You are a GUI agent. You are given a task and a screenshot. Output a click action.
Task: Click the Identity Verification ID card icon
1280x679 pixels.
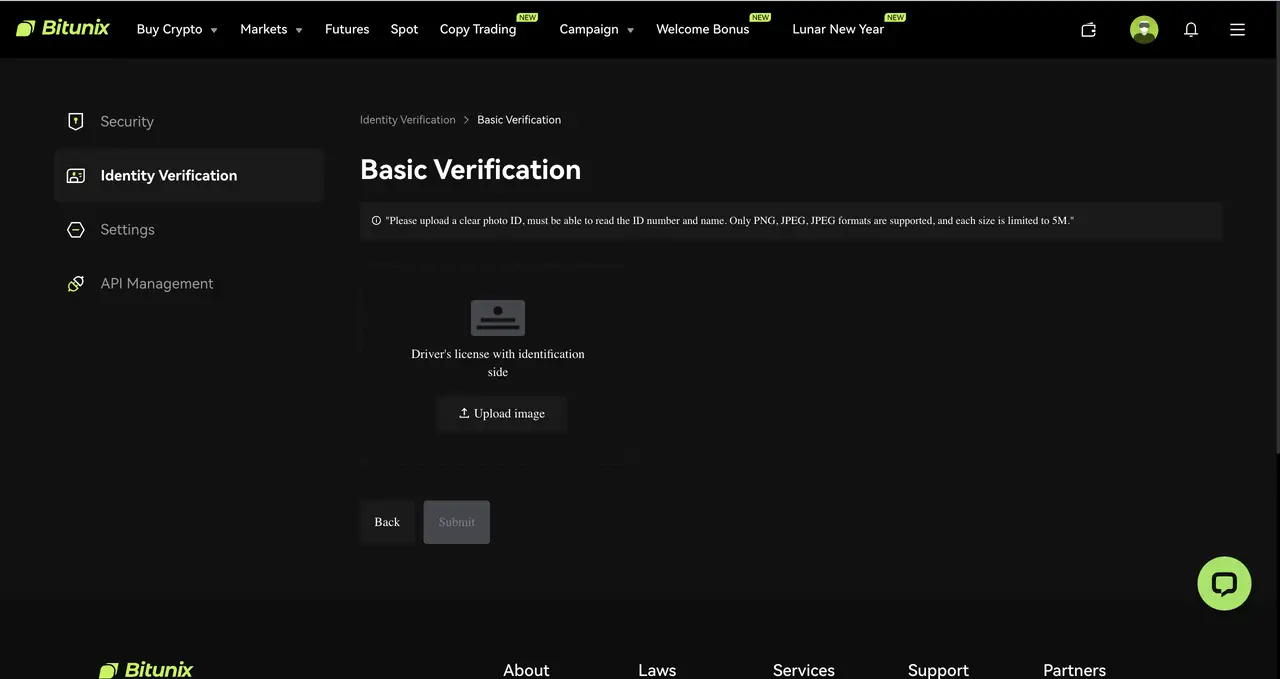tap(75, 175)
